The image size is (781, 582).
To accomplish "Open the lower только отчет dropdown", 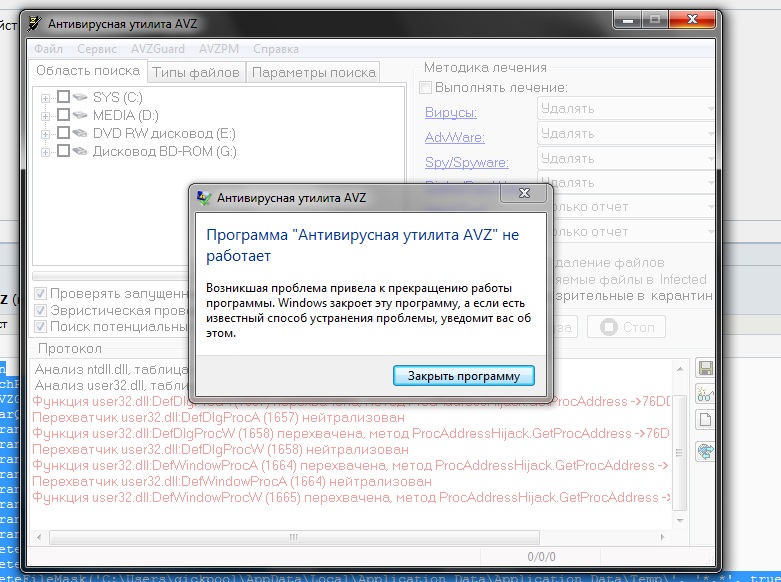I will (x=632, y=232).
